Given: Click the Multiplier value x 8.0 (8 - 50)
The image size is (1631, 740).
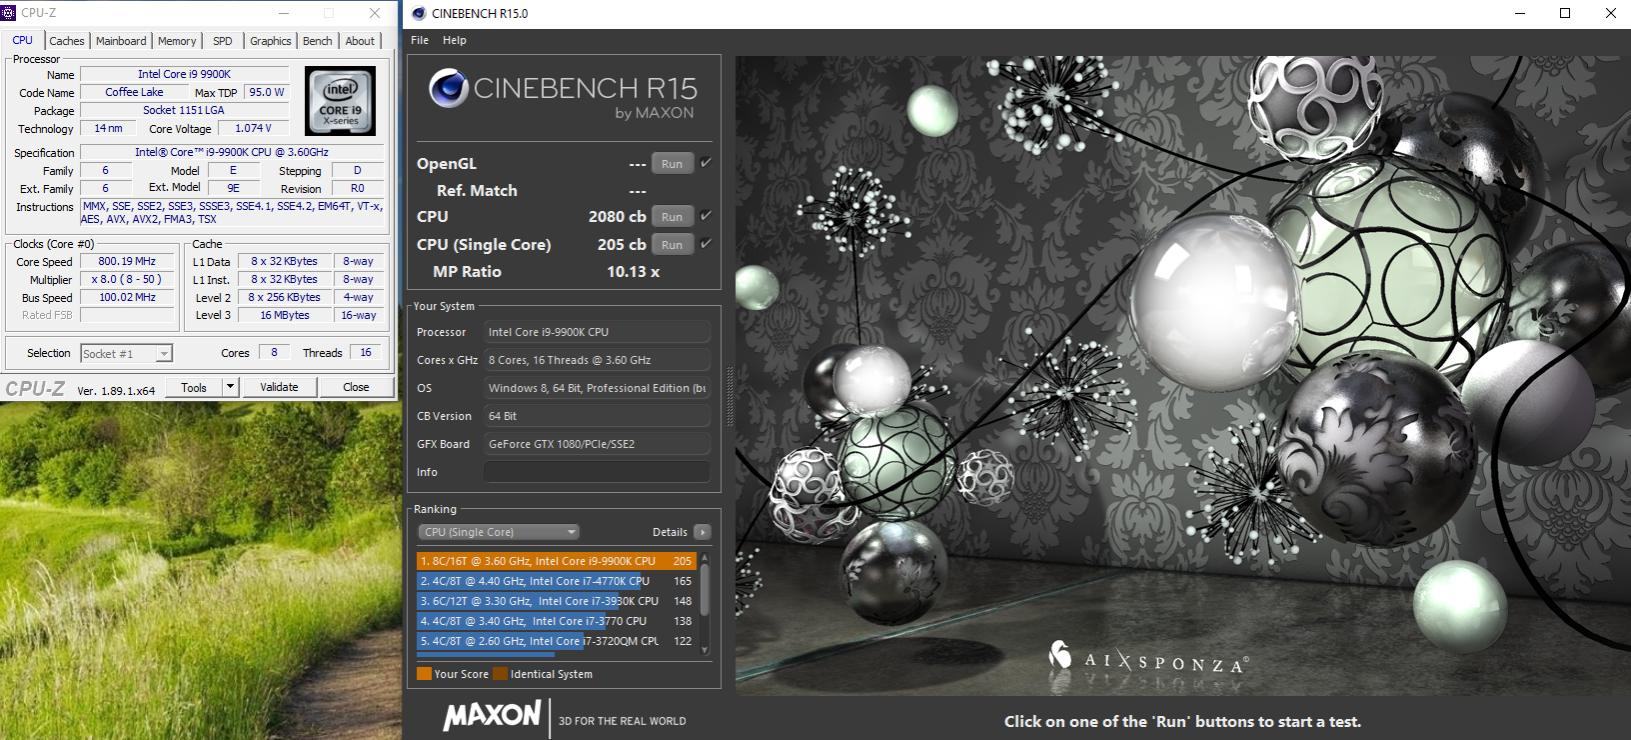Looking at the screenshot, I should (x=127, y=279).
